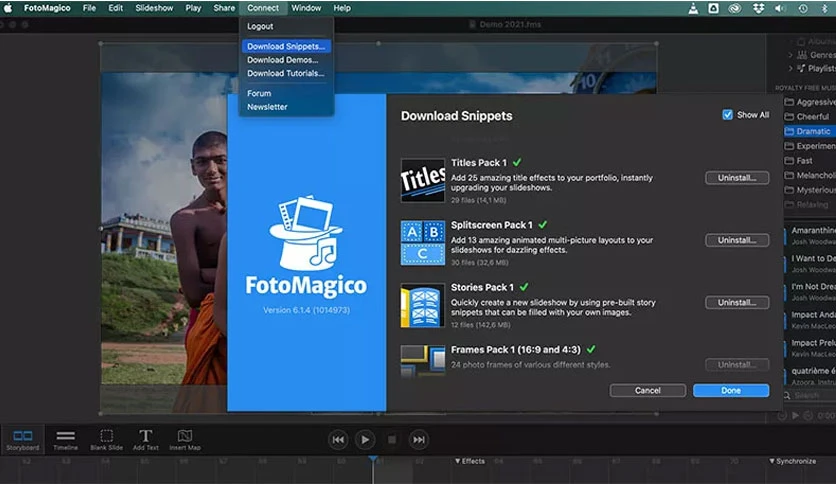The height and width of the screenshot is (484, 836).
Task: Open the volume control in menu bar
Action: 781,8
